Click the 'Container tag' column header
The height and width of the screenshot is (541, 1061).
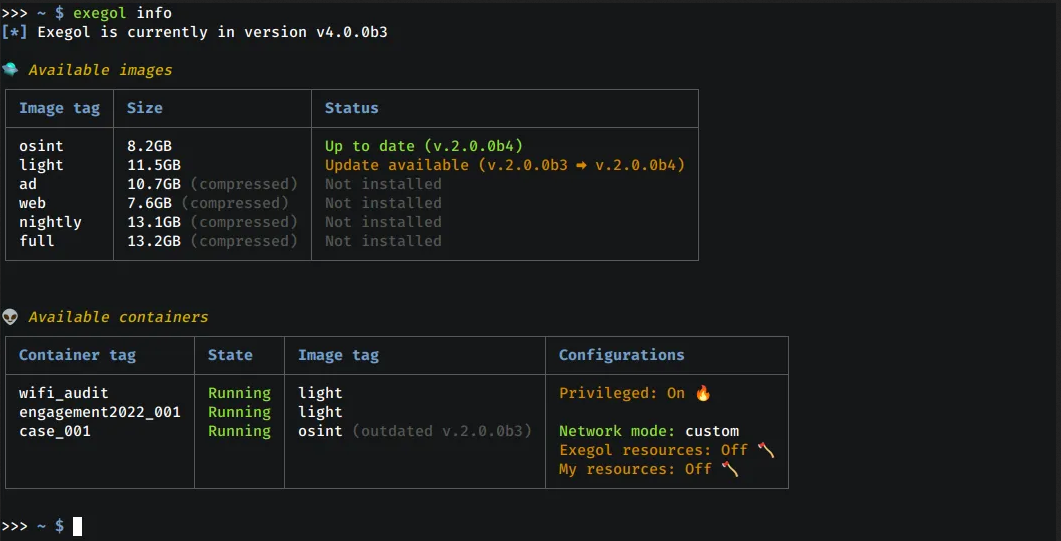point(77,355)
